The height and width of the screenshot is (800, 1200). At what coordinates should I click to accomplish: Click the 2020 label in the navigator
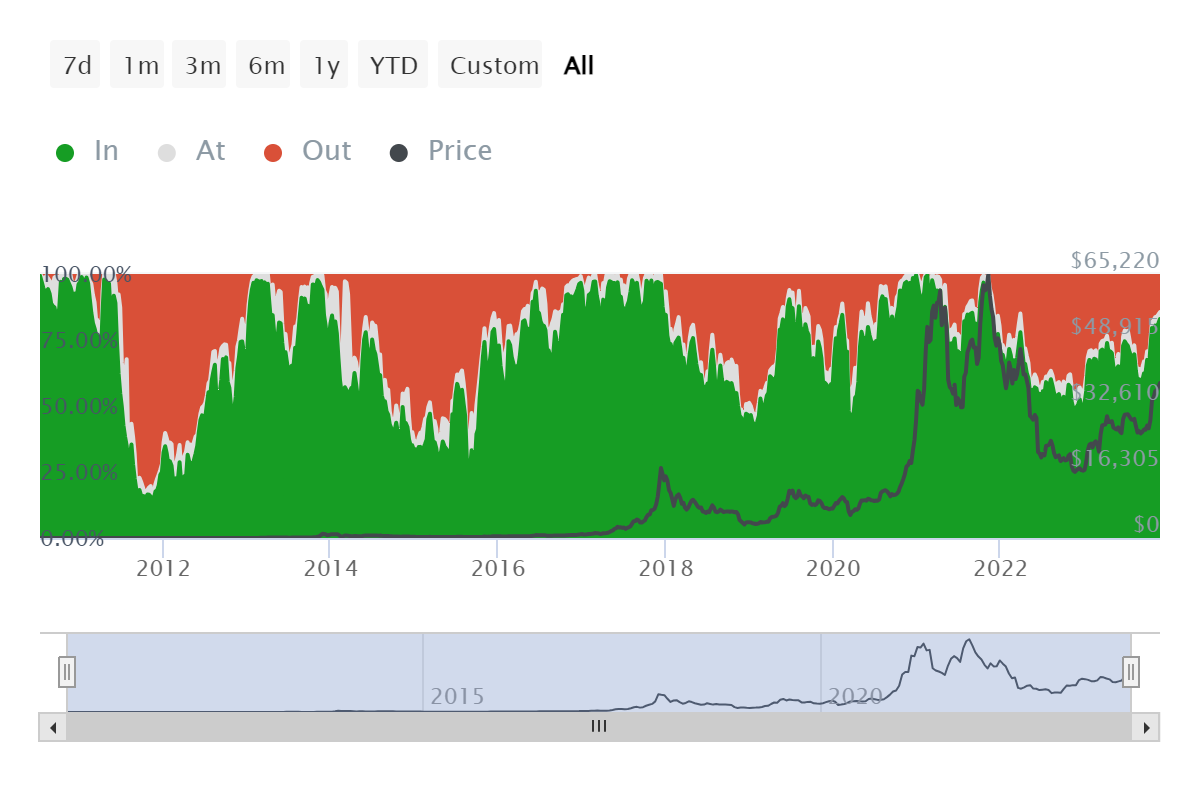pyautogui.click(x=855, y=696)
